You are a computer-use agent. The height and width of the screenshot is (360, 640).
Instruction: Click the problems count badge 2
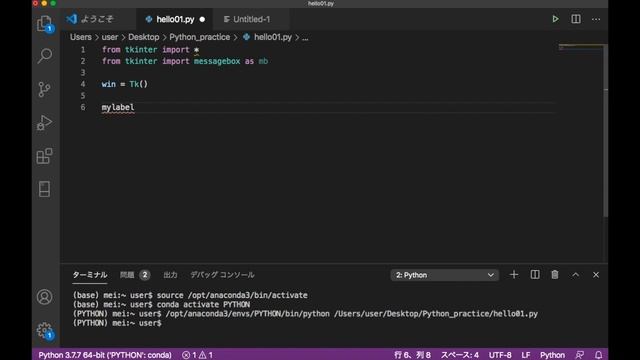click(144, 275)
